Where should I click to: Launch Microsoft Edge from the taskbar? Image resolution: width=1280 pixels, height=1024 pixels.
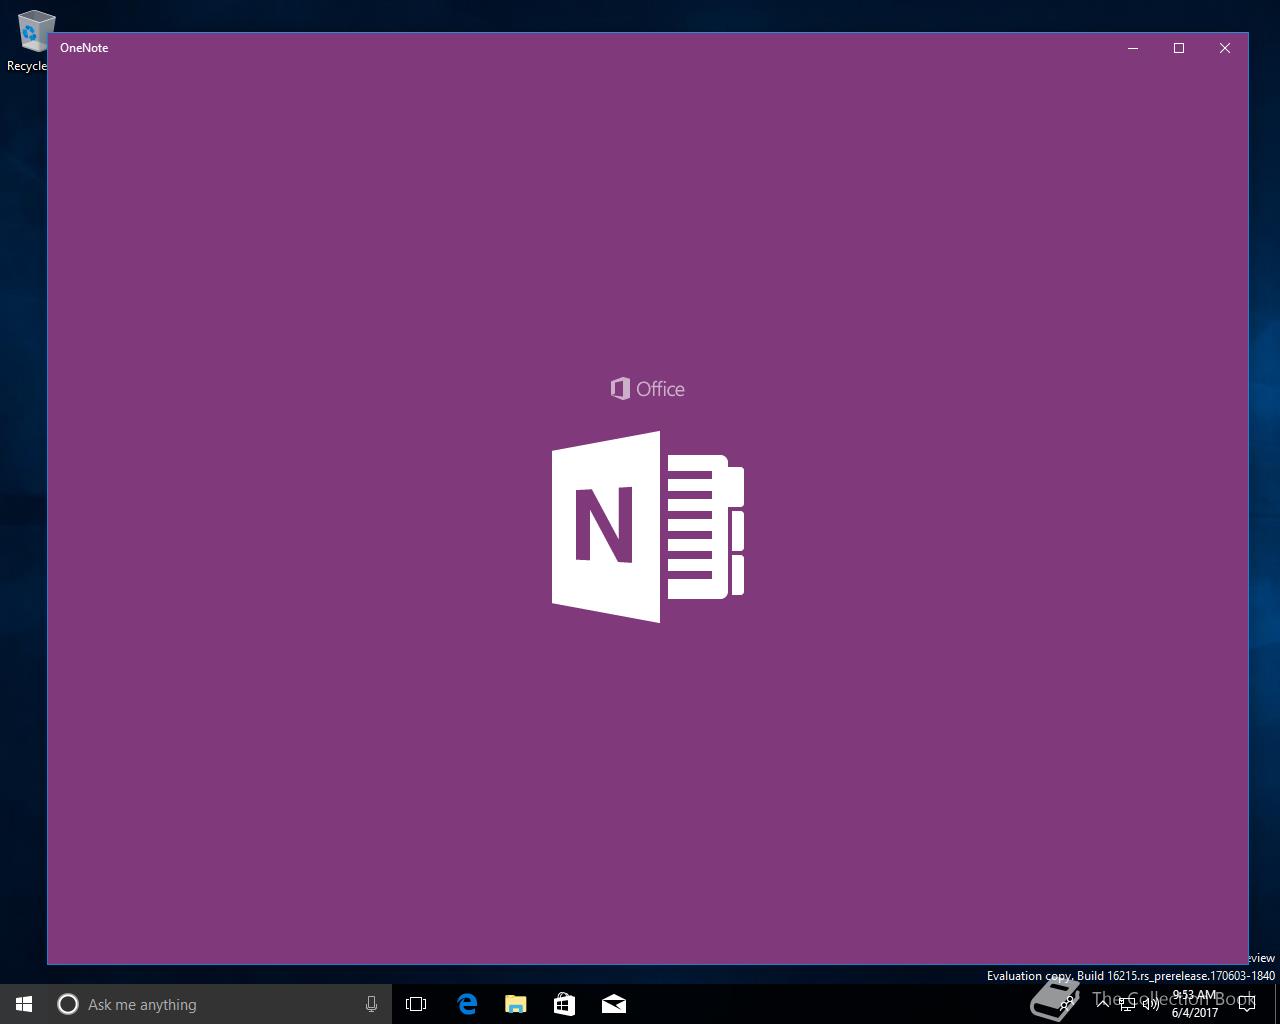[x=466, y=1004]
